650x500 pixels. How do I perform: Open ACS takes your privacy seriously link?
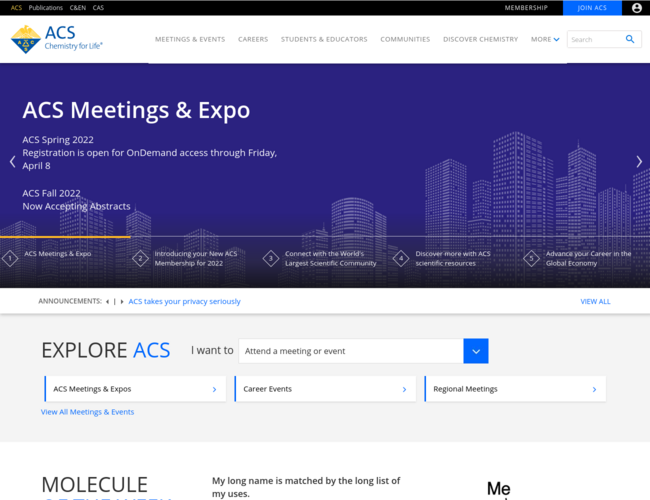[184, 301]
